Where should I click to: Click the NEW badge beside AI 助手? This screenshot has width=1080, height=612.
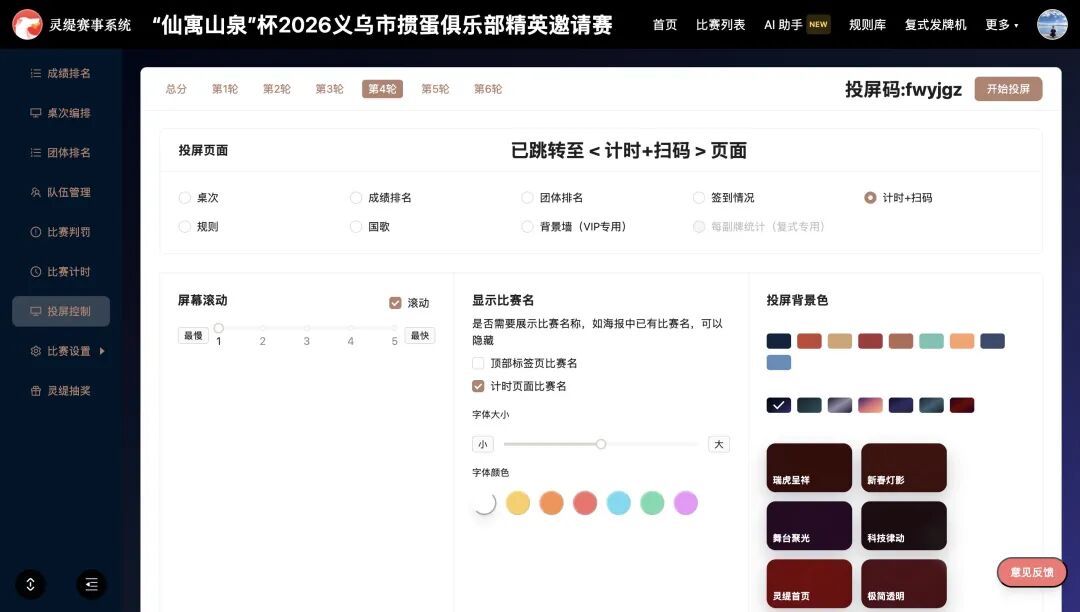(x=818, y=24)
